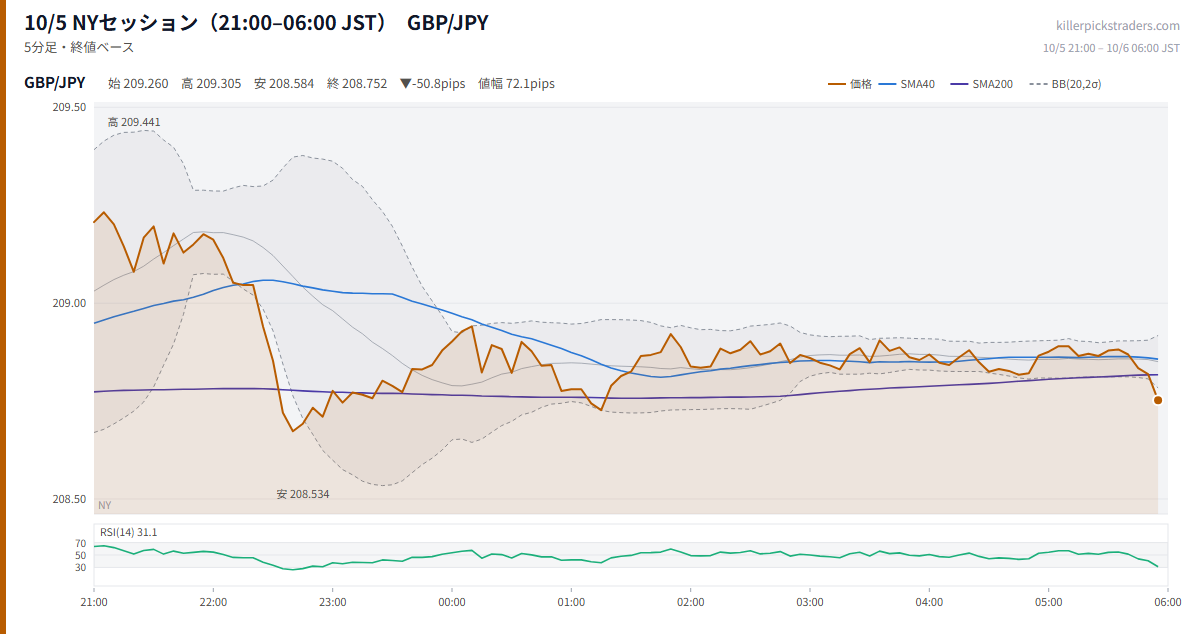Click the 高 209.441 chart annotation
The width and height of the screenshot is (1200, 634).
click(134, 122)
